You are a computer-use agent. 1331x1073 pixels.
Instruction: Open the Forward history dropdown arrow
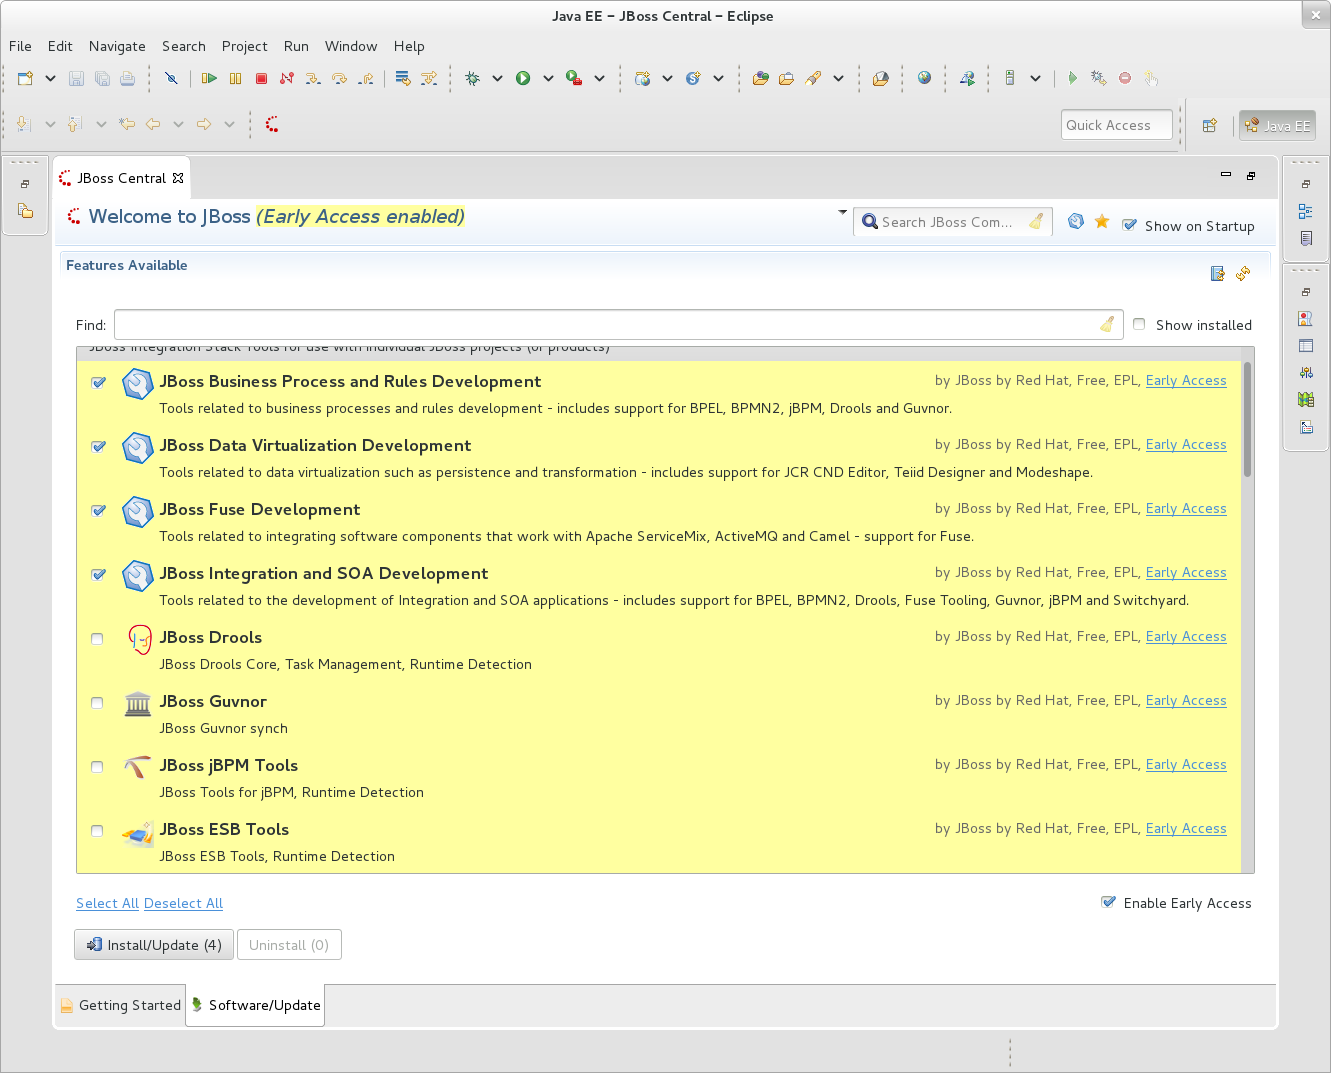[x=229, y=124]
